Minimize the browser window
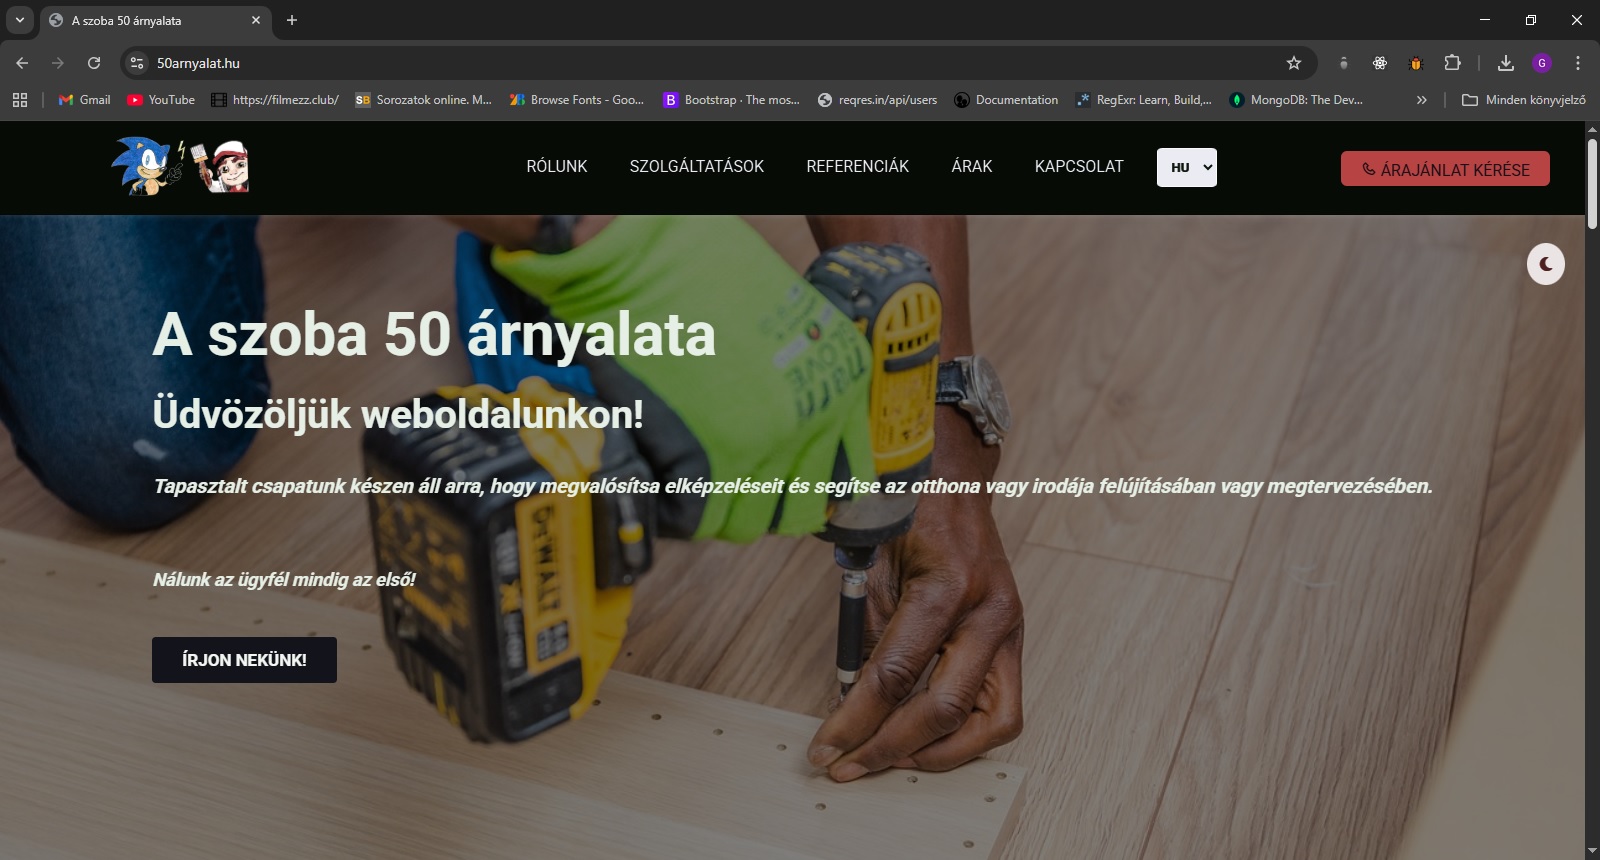Image resolution: width=1600 pixels, height=860 pixels. (1485, 20)
